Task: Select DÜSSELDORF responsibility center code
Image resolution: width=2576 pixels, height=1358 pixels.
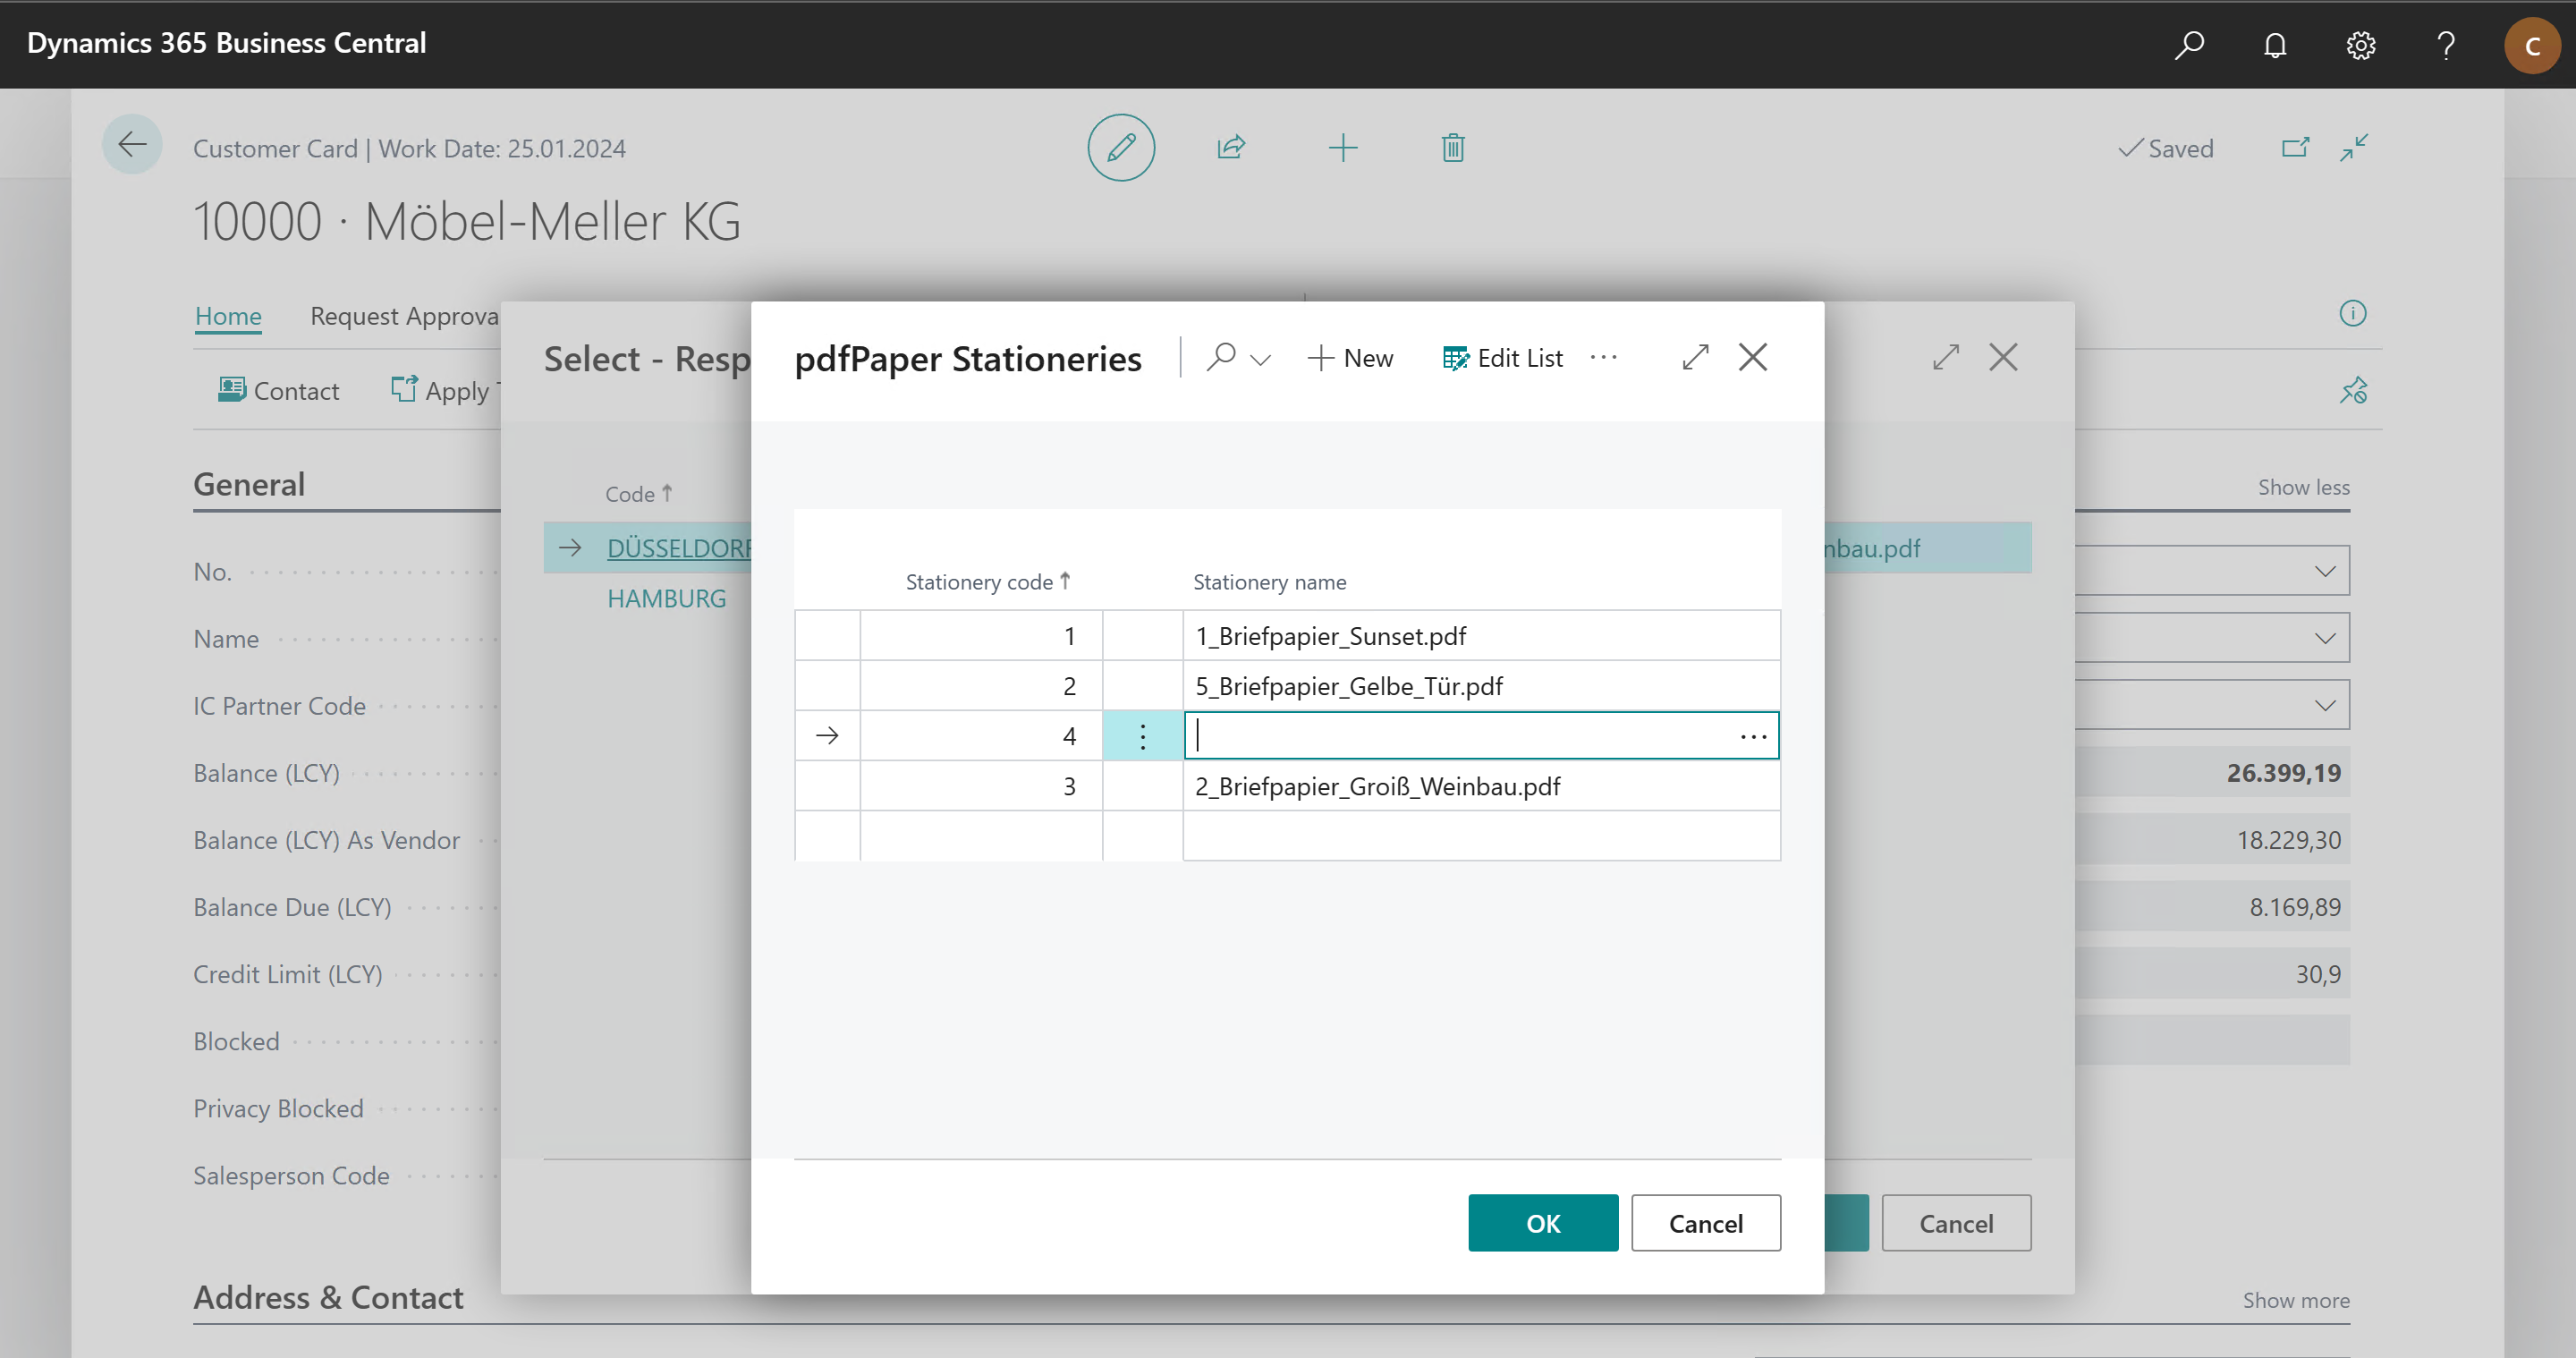Action: (x=679, y=548)
